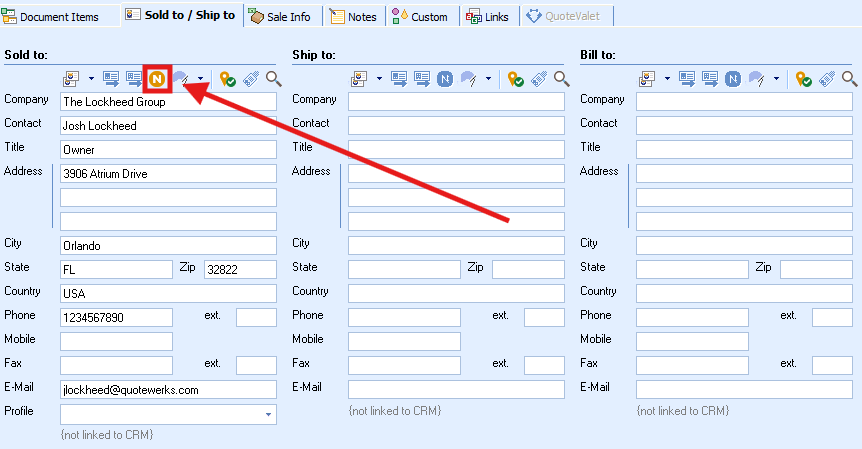Click the magnifier search icon in Bill to

849,79
